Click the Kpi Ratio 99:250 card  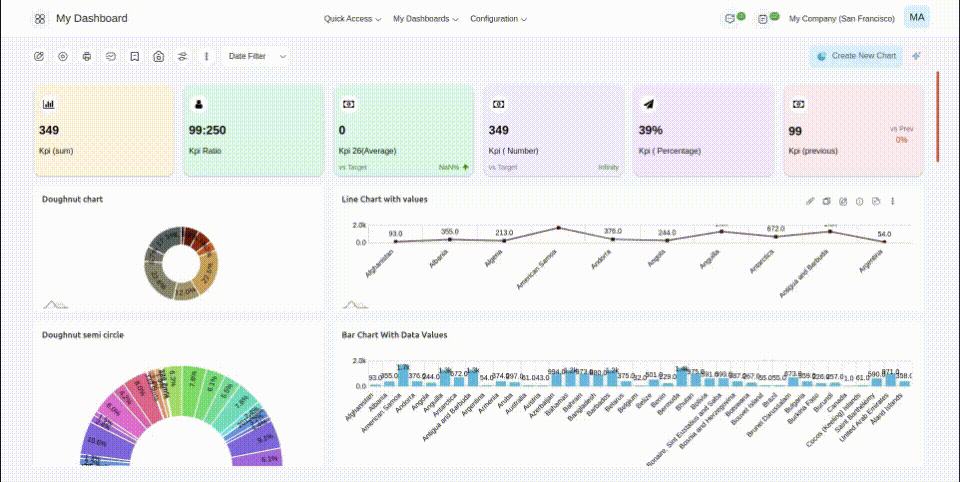pos(254,130)
